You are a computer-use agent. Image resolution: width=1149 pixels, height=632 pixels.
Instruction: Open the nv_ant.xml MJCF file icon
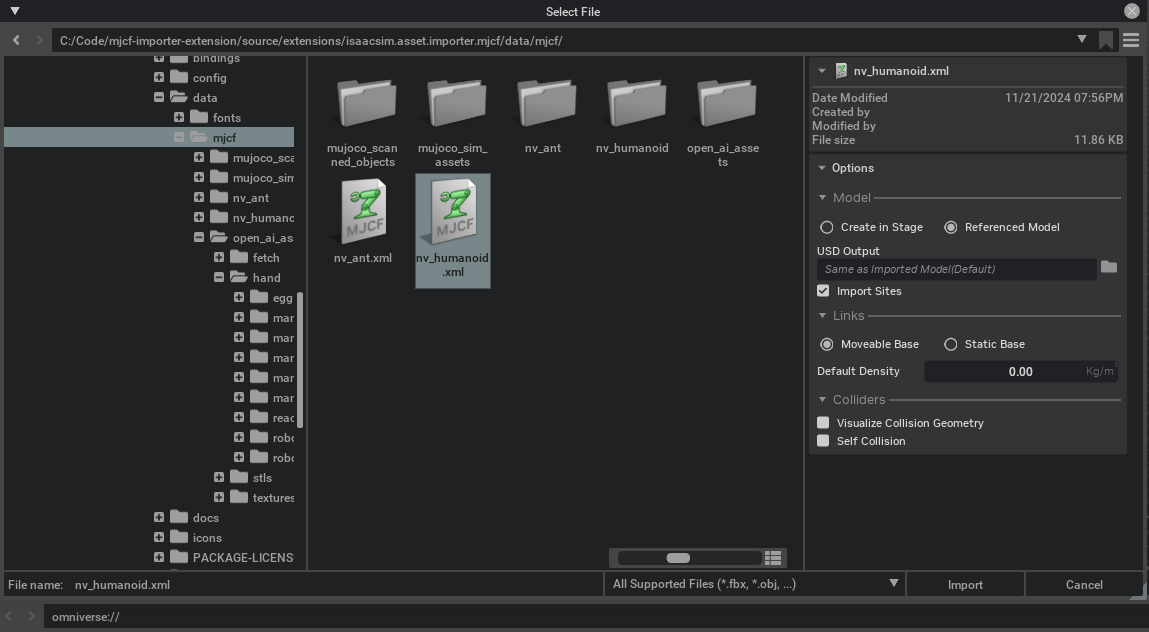click(x=360, y=212)
